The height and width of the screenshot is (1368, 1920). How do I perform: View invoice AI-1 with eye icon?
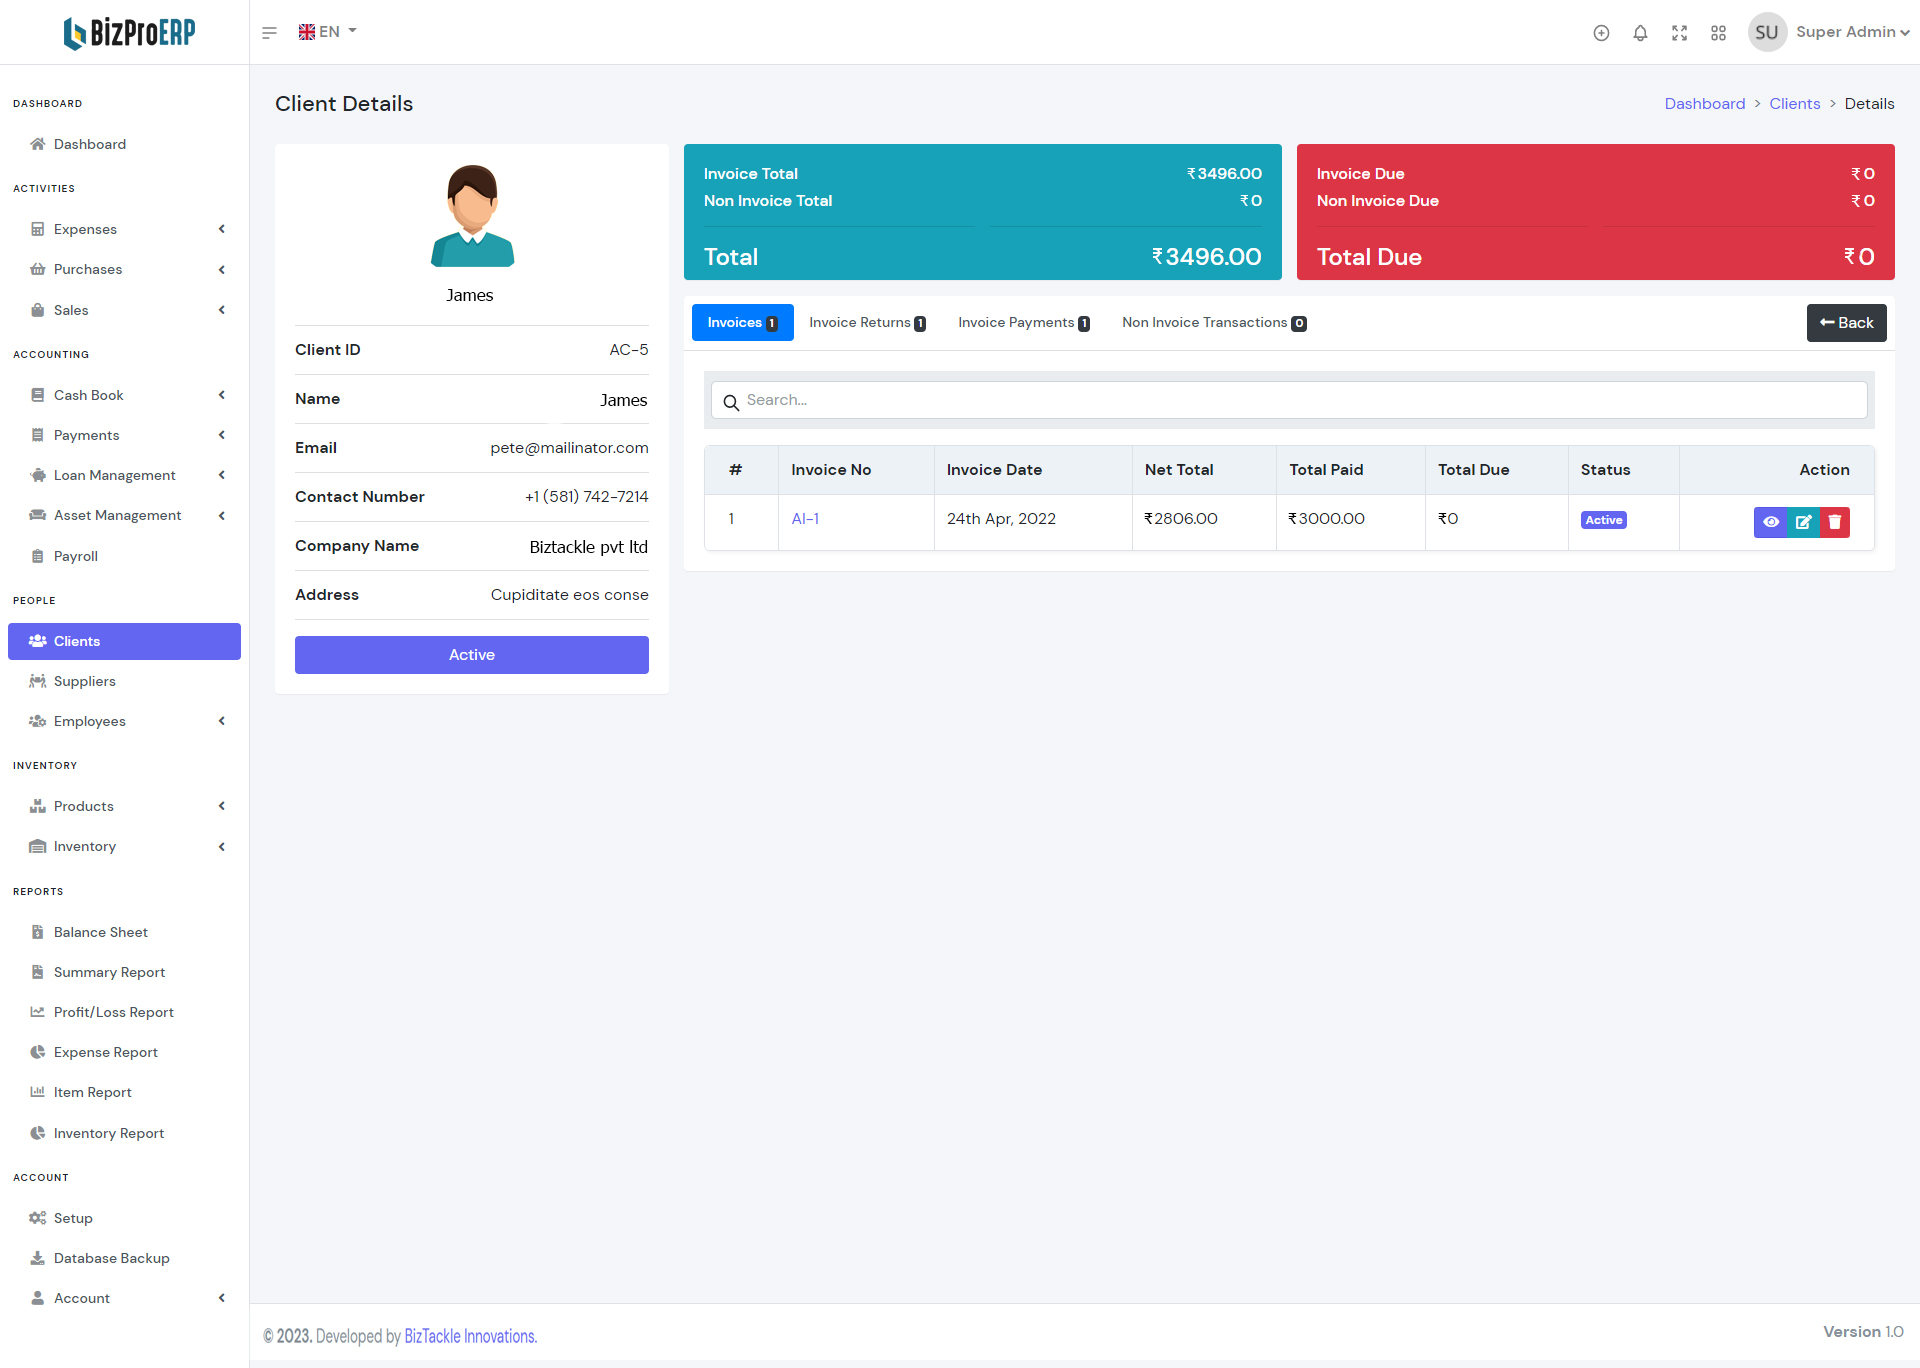tap(1770, 522)
